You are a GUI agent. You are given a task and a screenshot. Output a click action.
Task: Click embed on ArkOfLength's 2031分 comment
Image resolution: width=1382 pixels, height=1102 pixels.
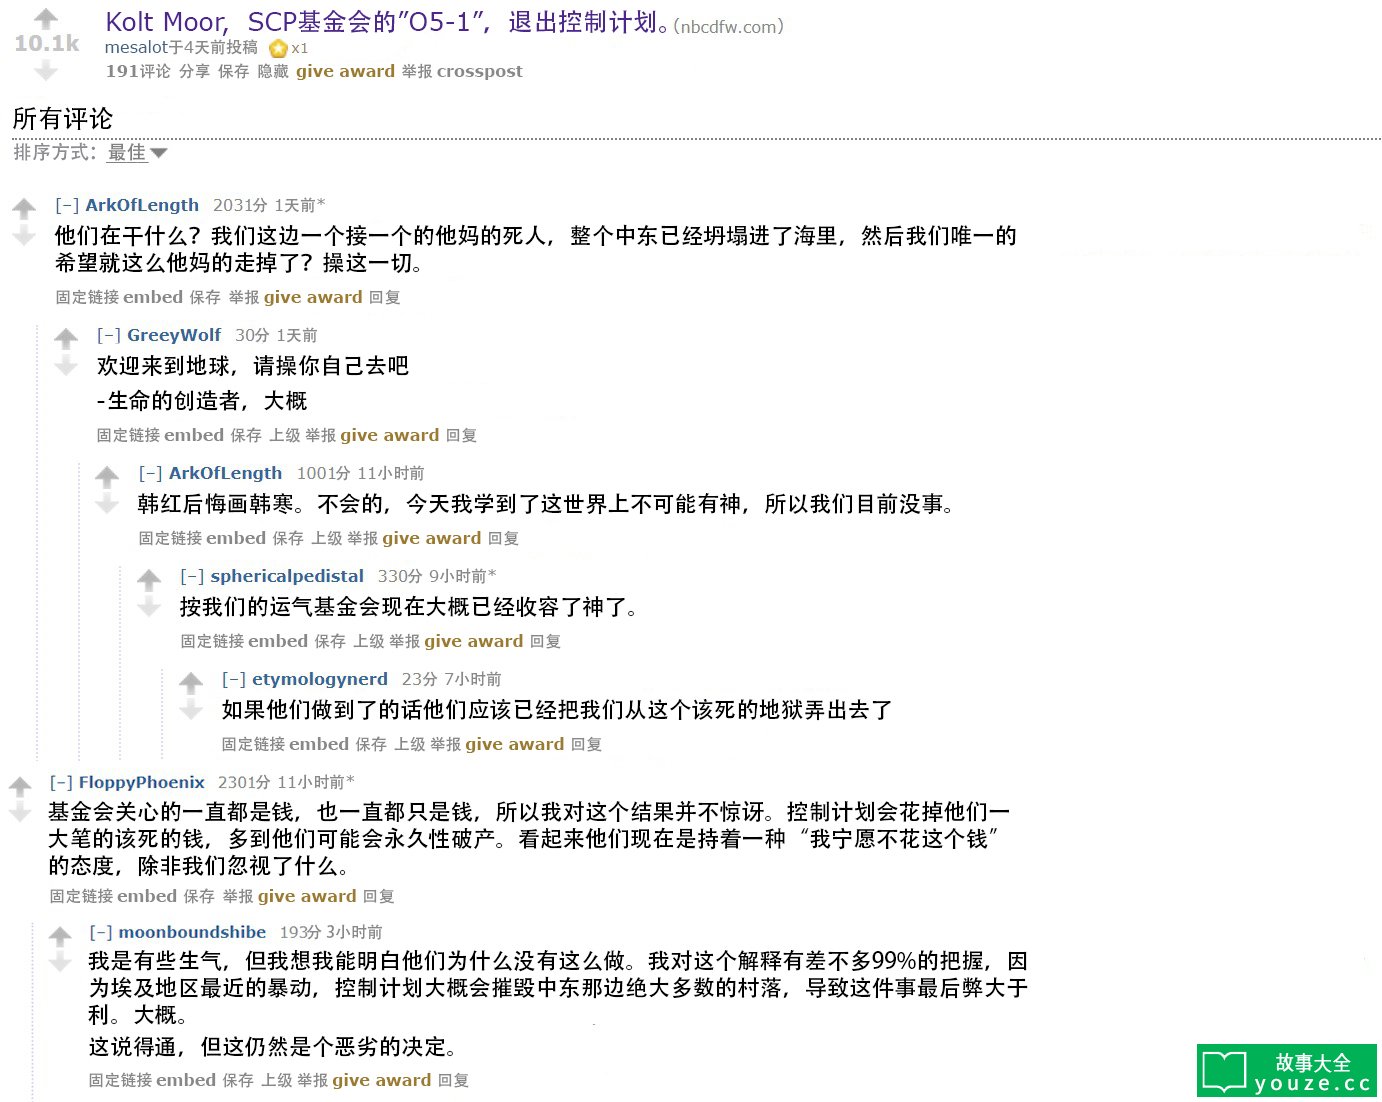tap(153, 297)
